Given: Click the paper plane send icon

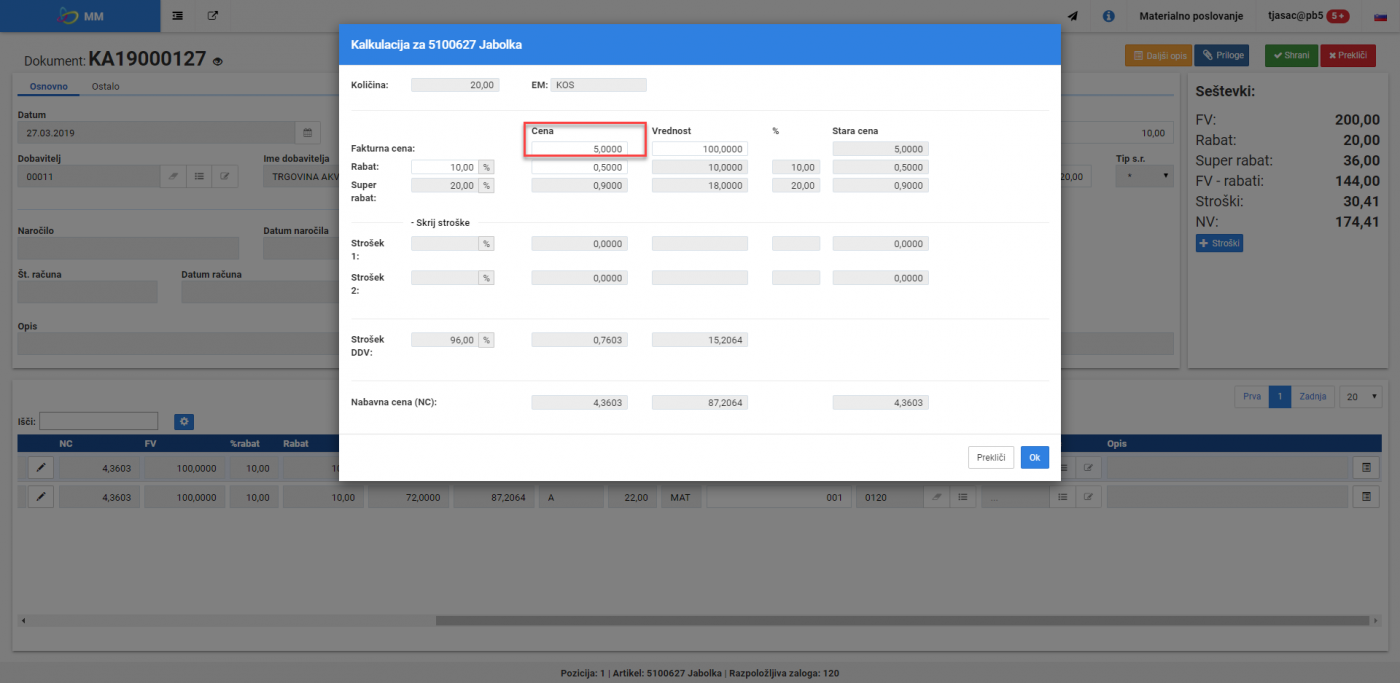Looking at the screenshot, I should coord(1073,16).
